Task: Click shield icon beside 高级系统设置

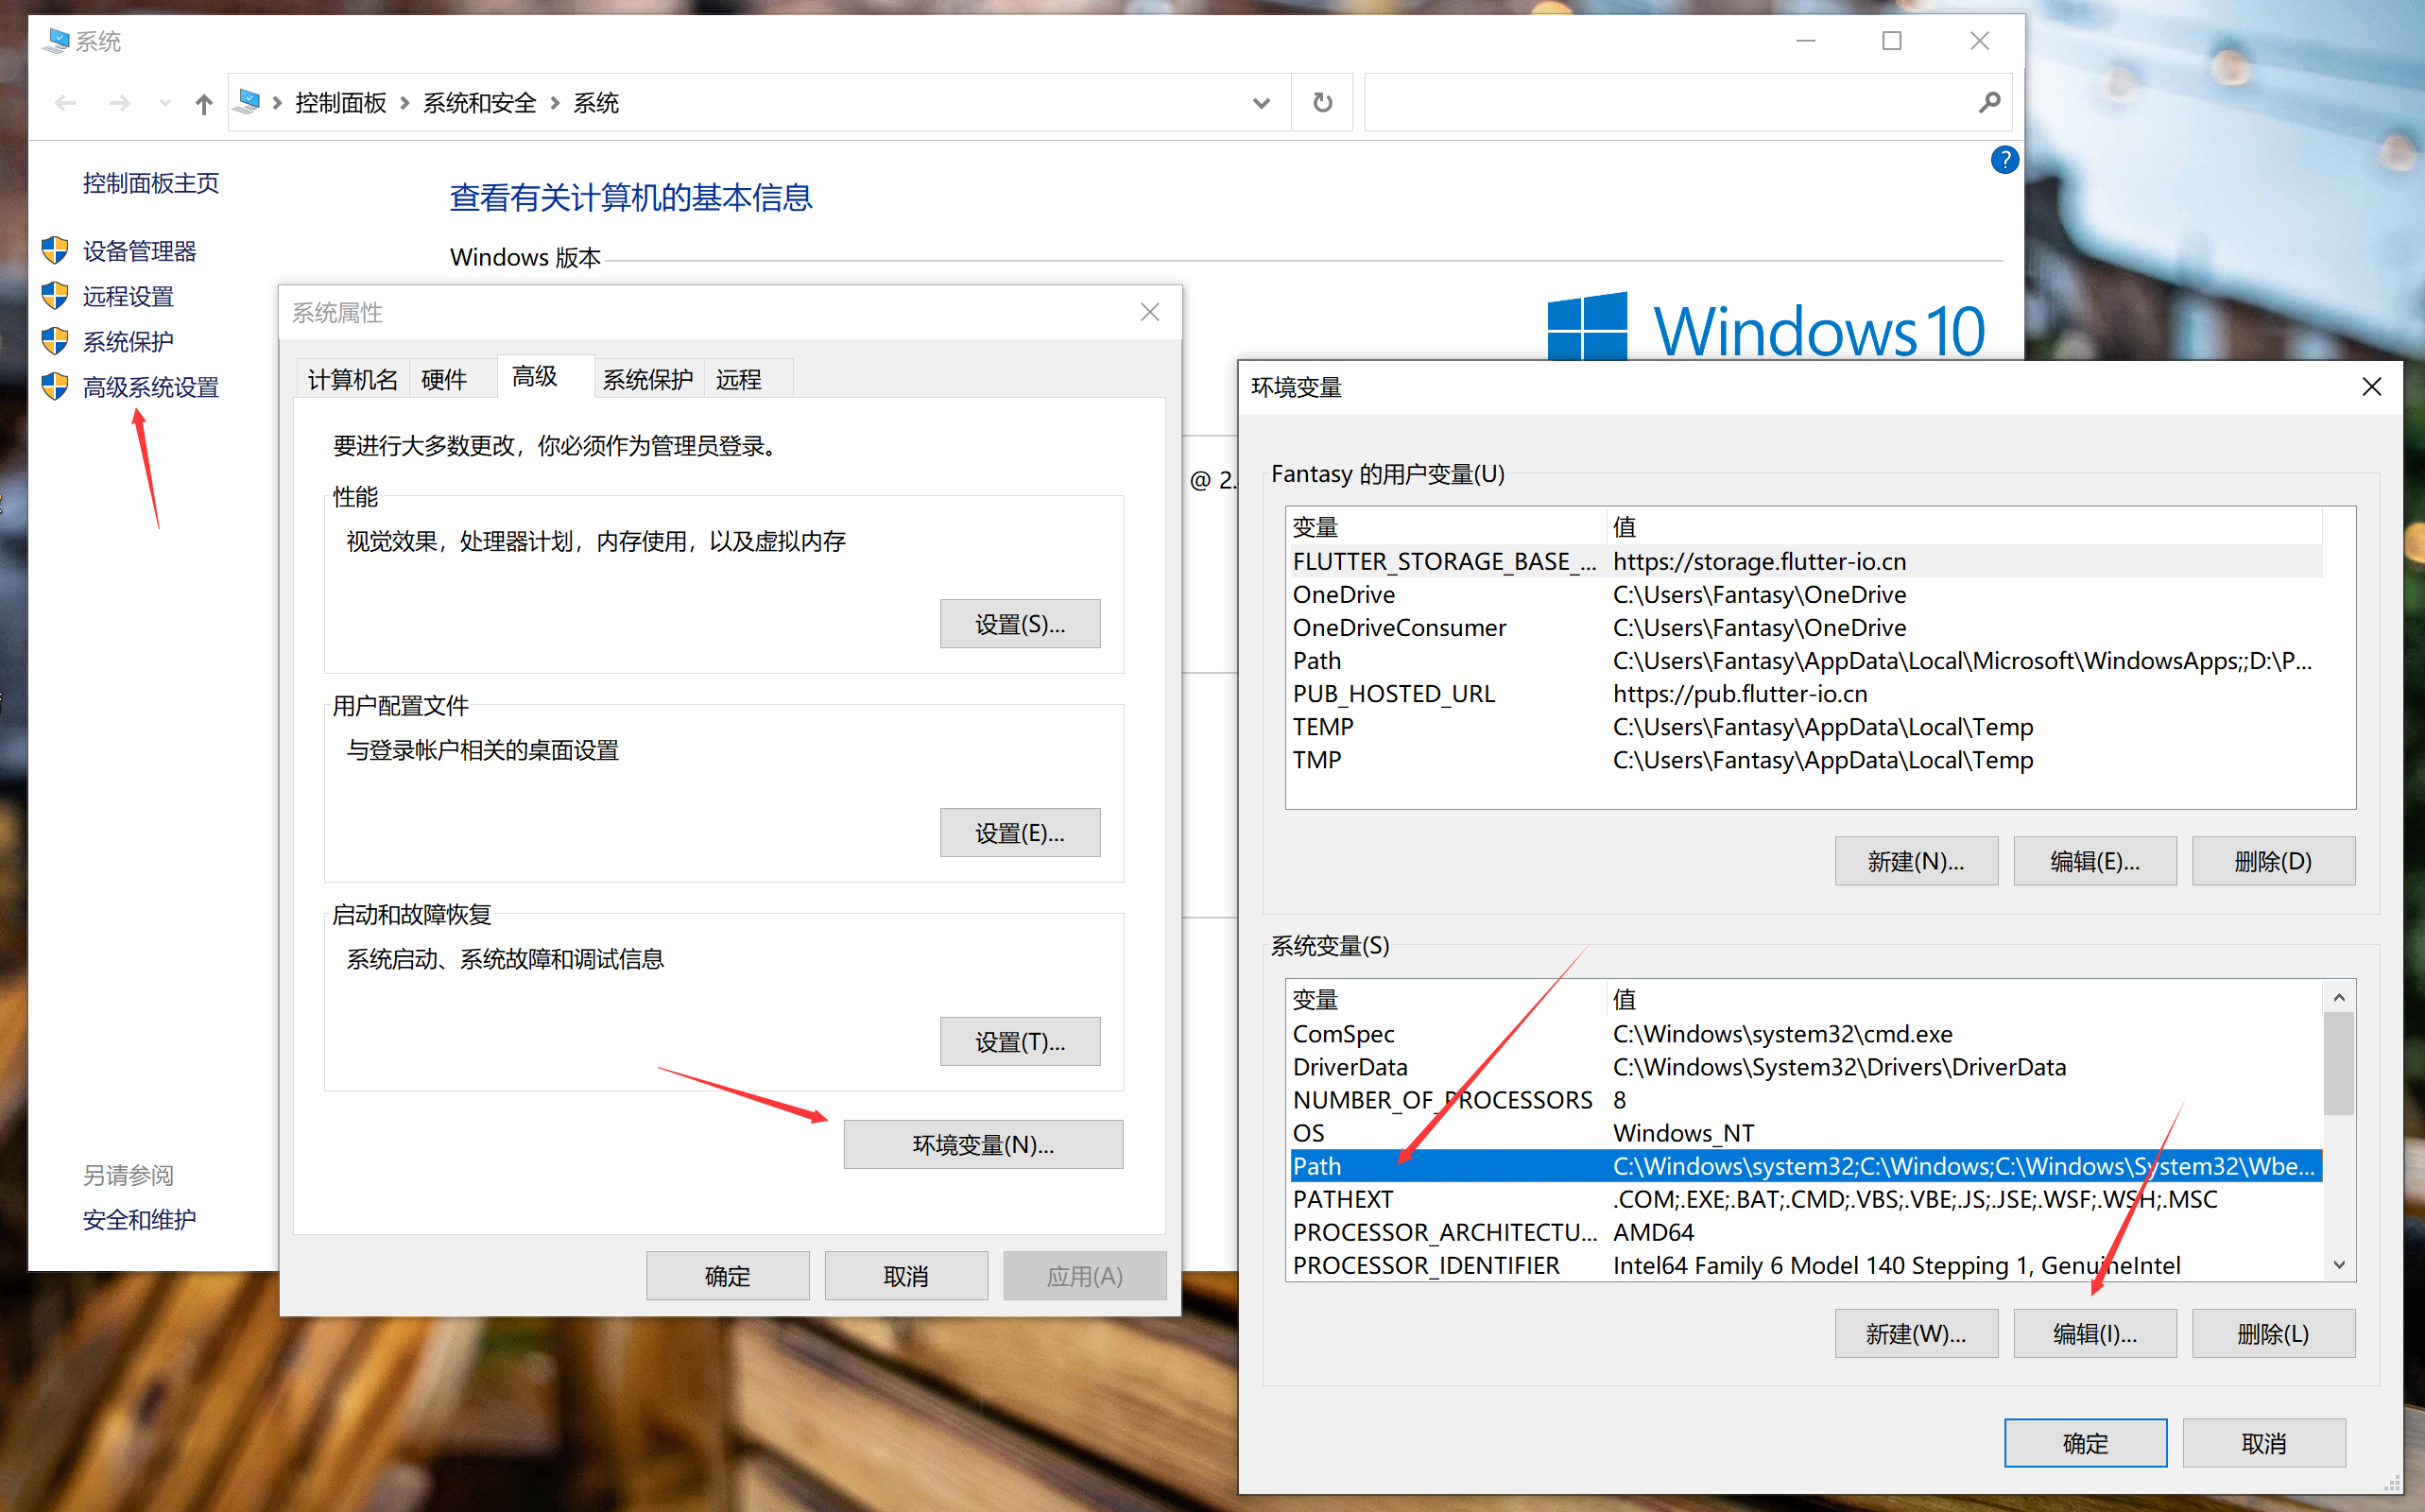Action: pyautogui.click(x=55, y=386)
